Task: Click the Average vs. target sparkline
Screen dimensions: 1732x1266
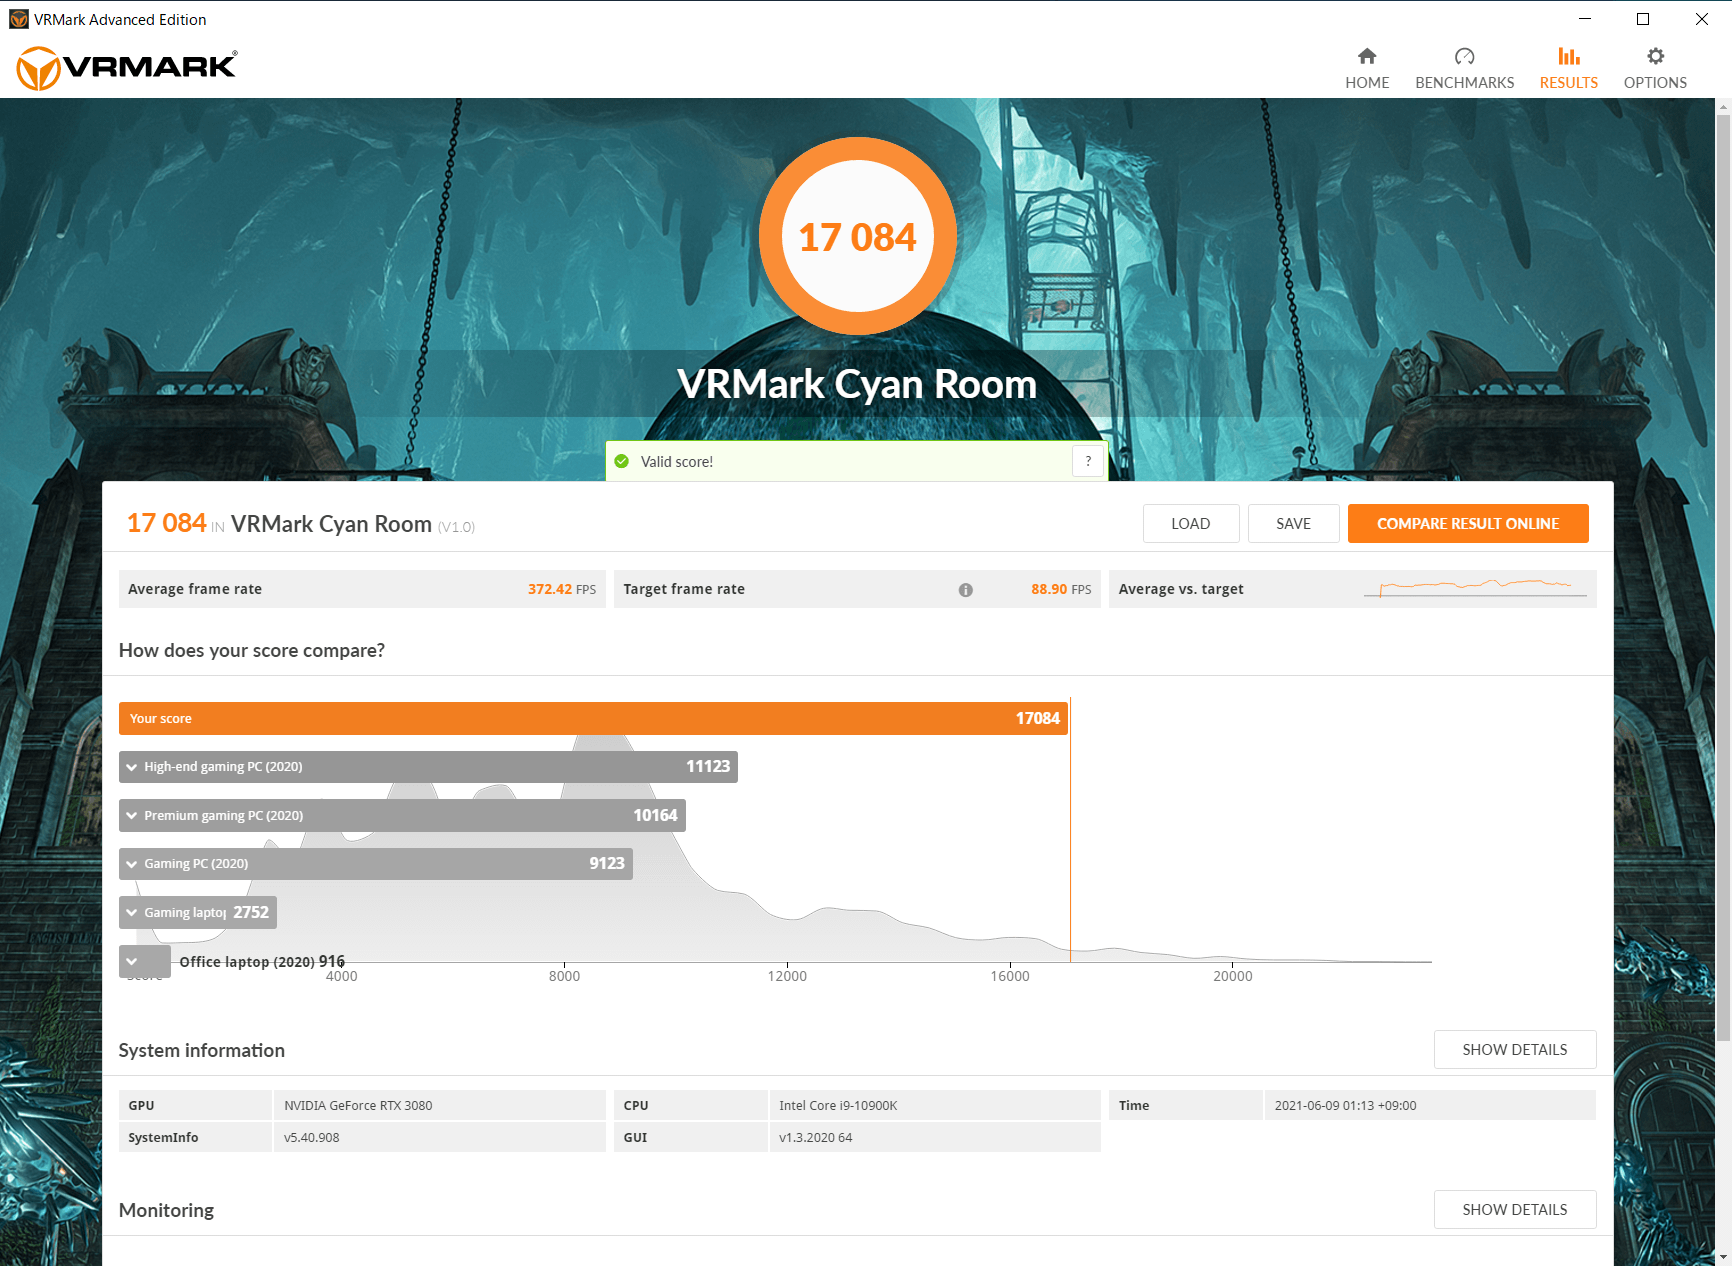Action: point(1475,588)
